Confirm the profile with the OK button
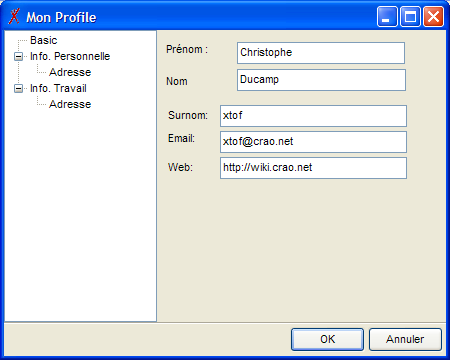450x360 pixels. tap(327, 339)
